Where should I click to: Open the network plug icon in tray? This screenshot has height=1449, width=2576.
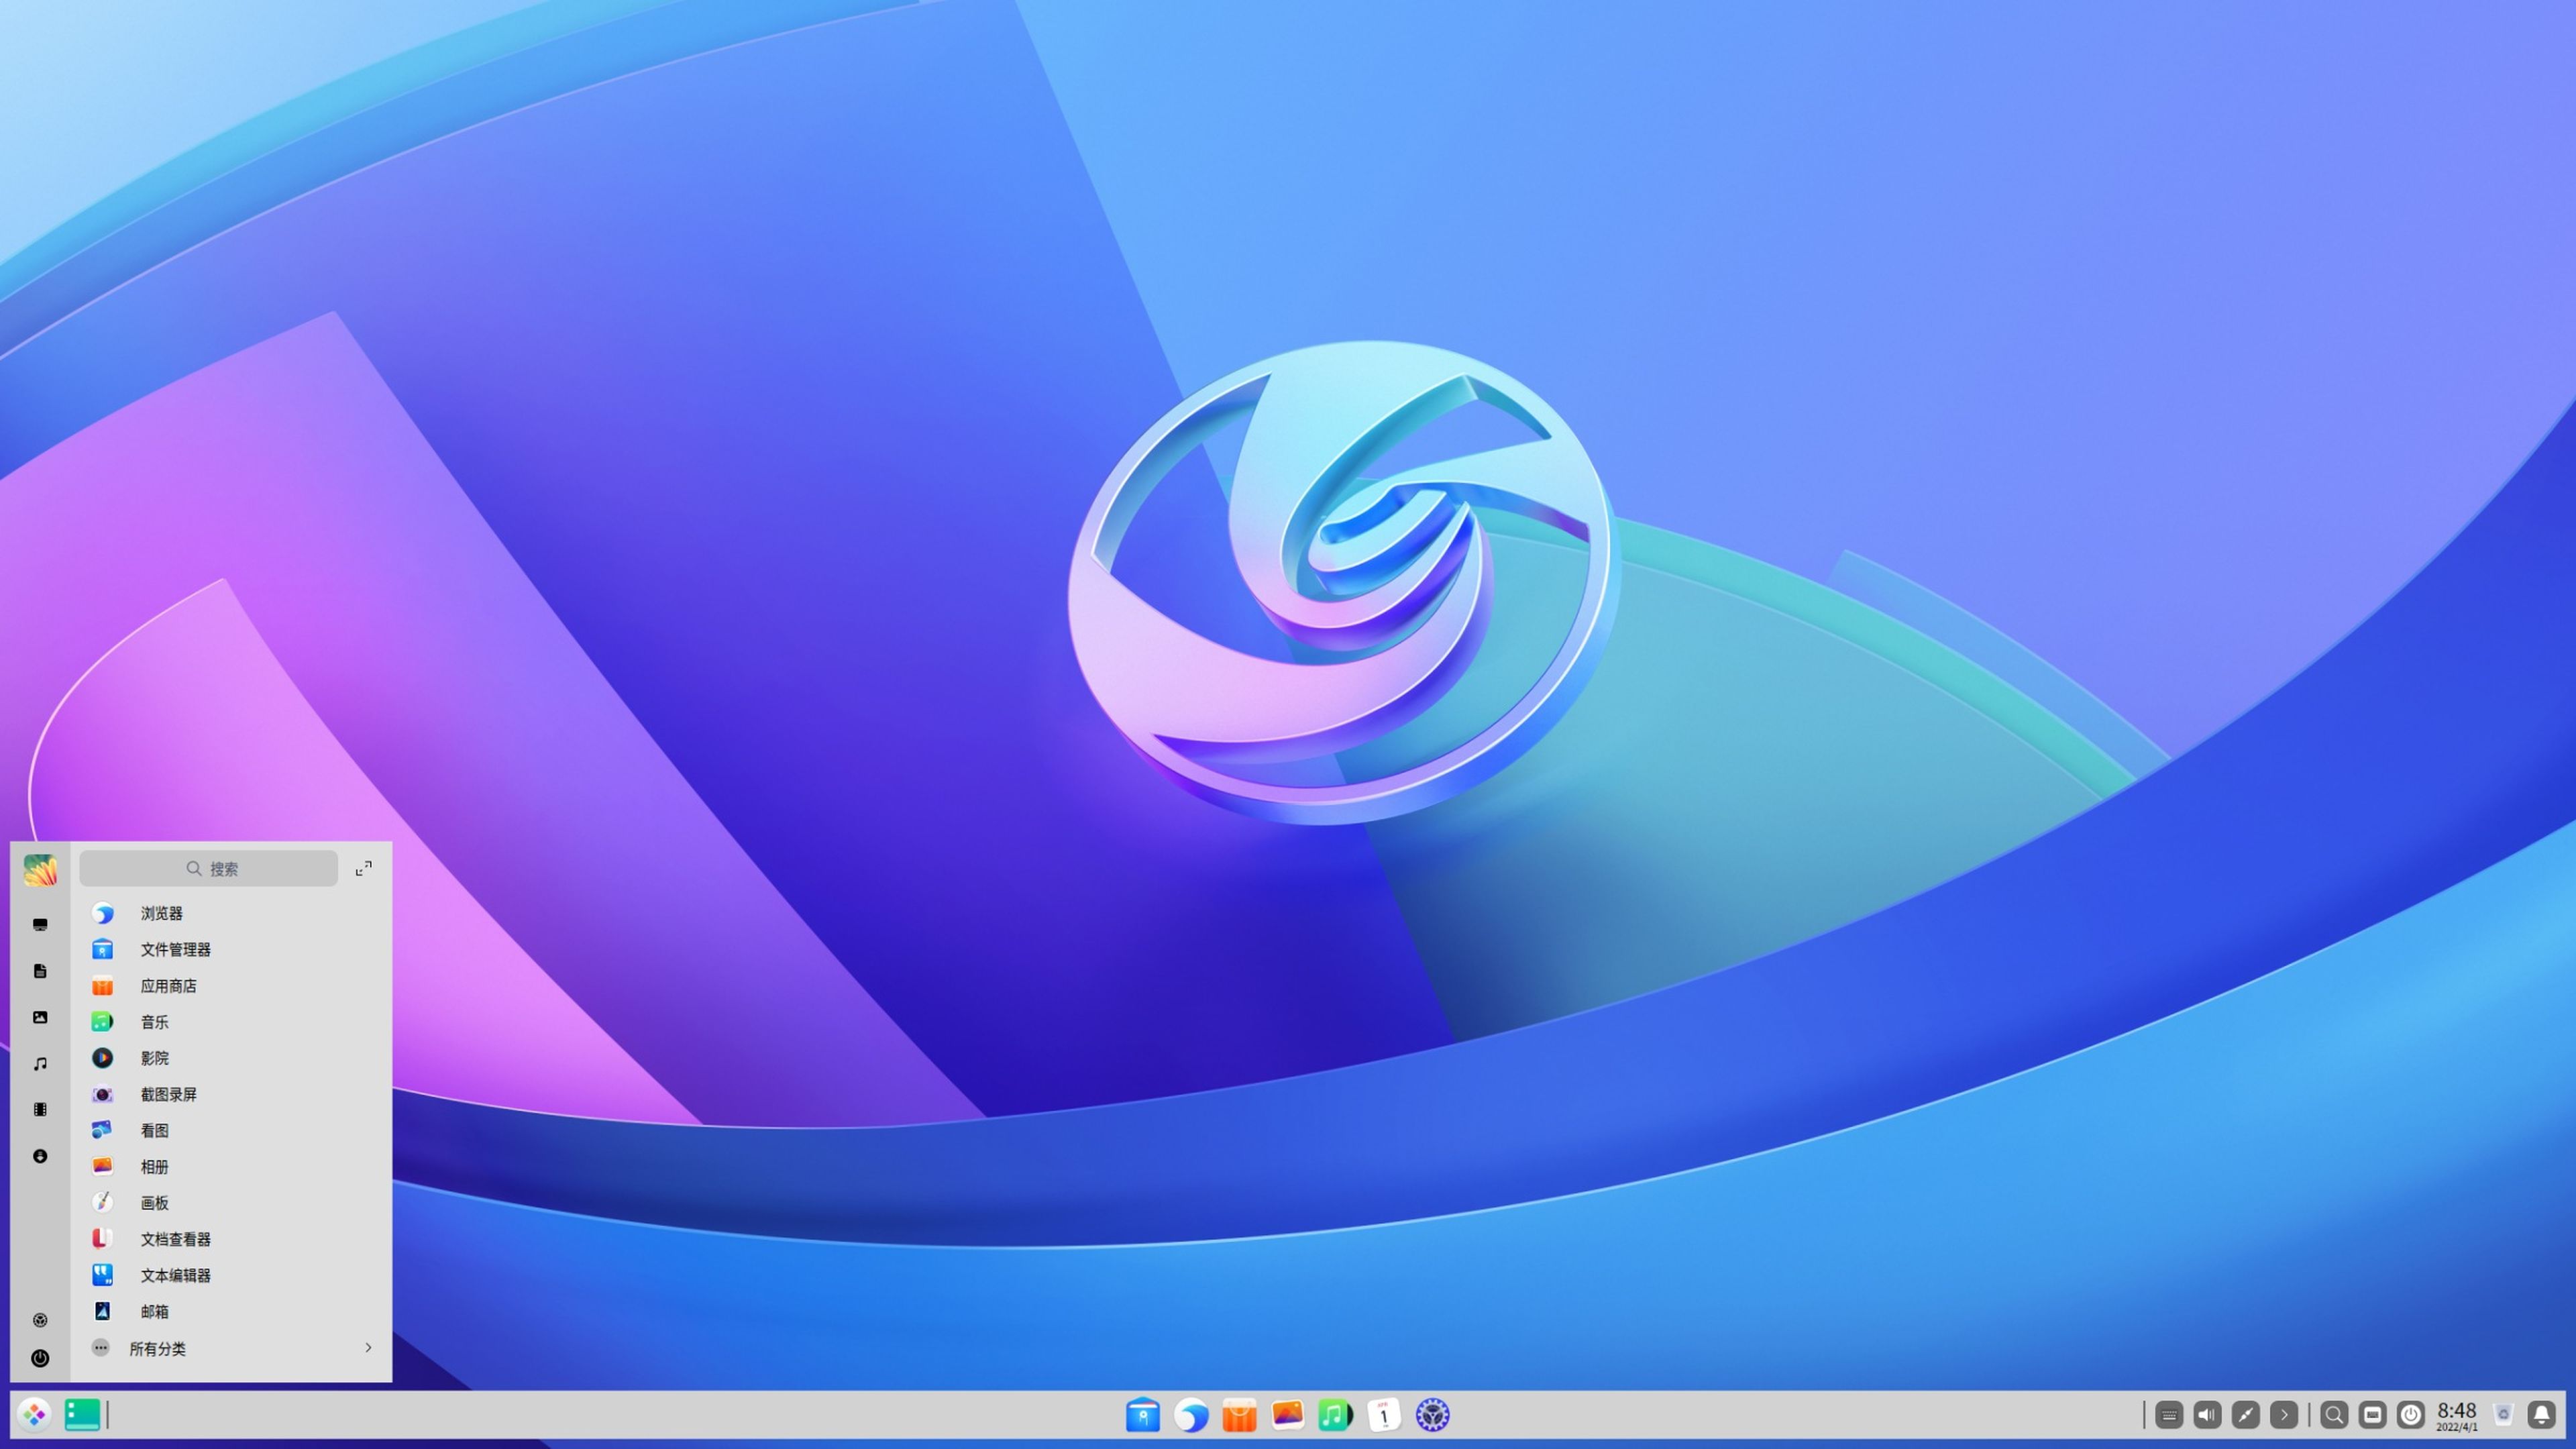2246,1415
